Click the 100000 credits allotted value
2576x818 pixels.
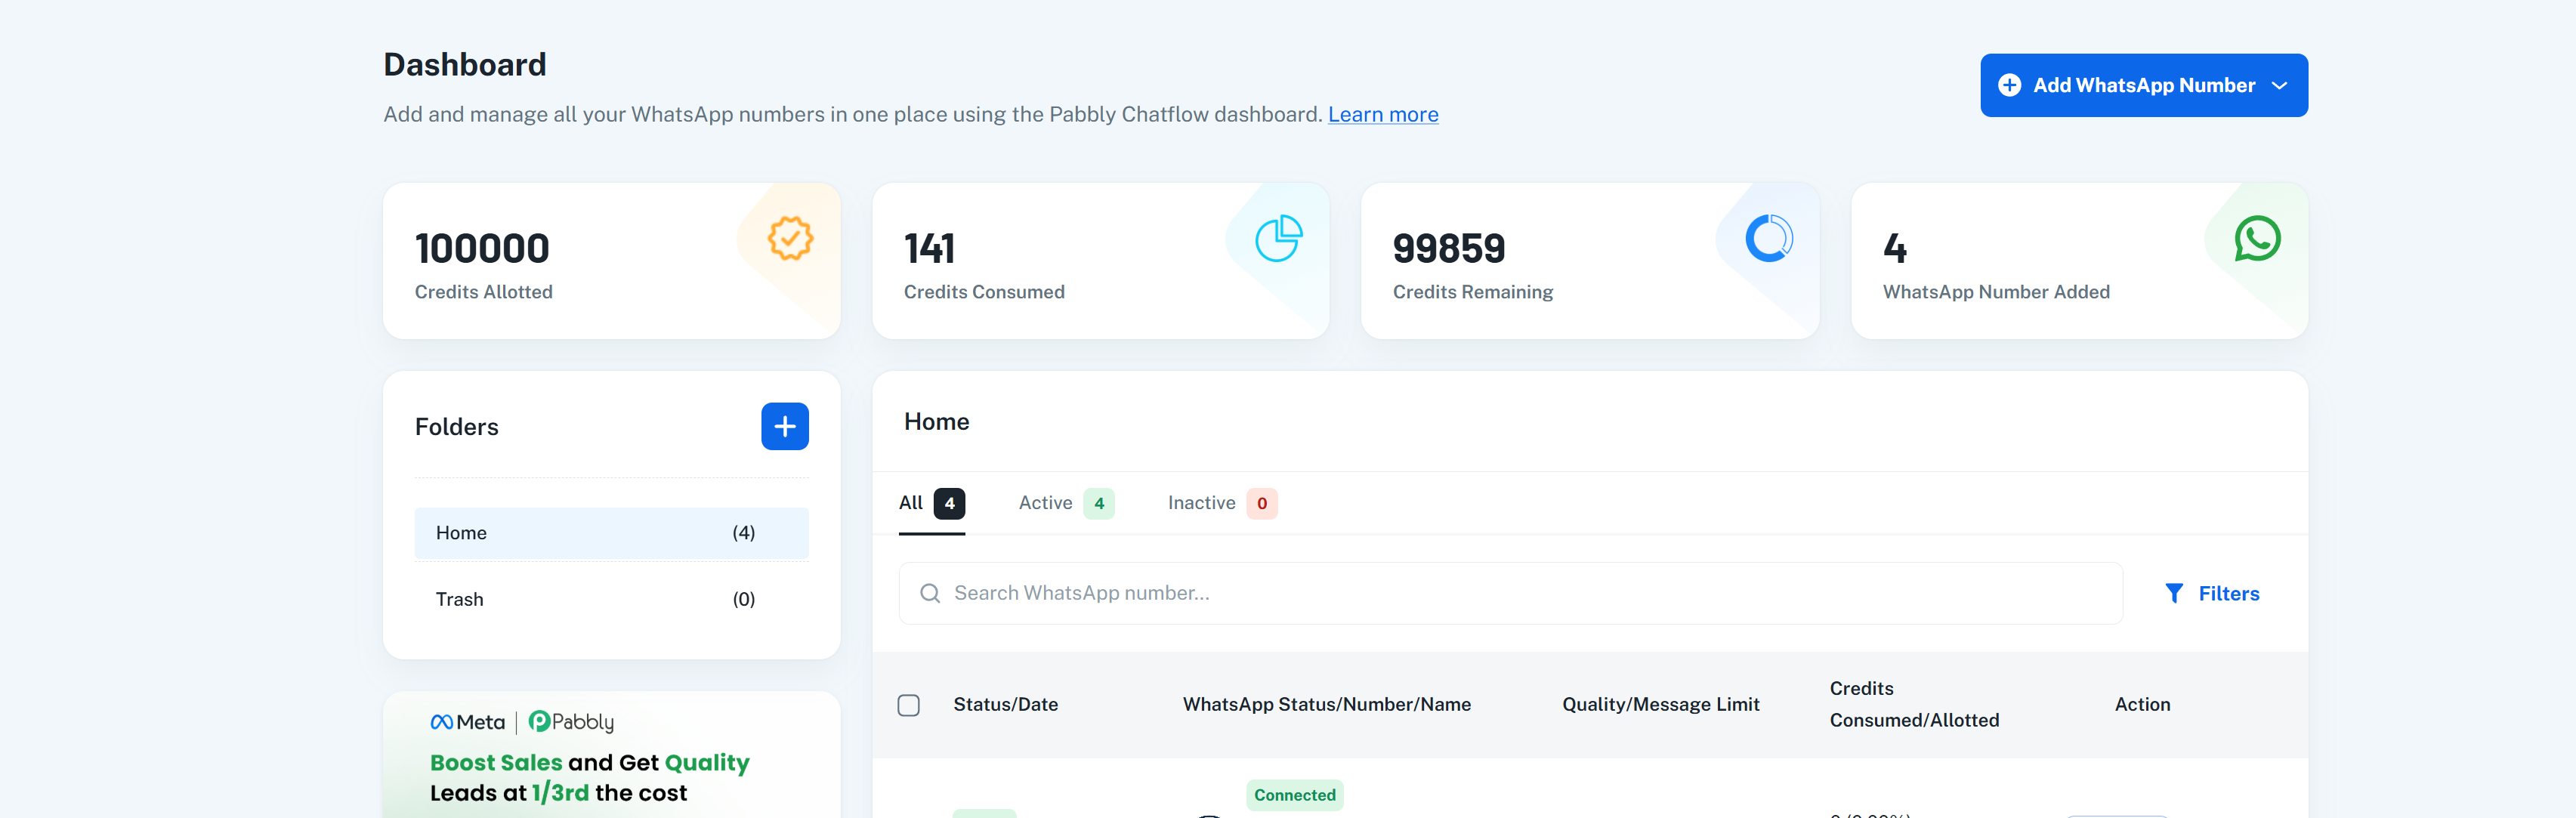point(482,248)
